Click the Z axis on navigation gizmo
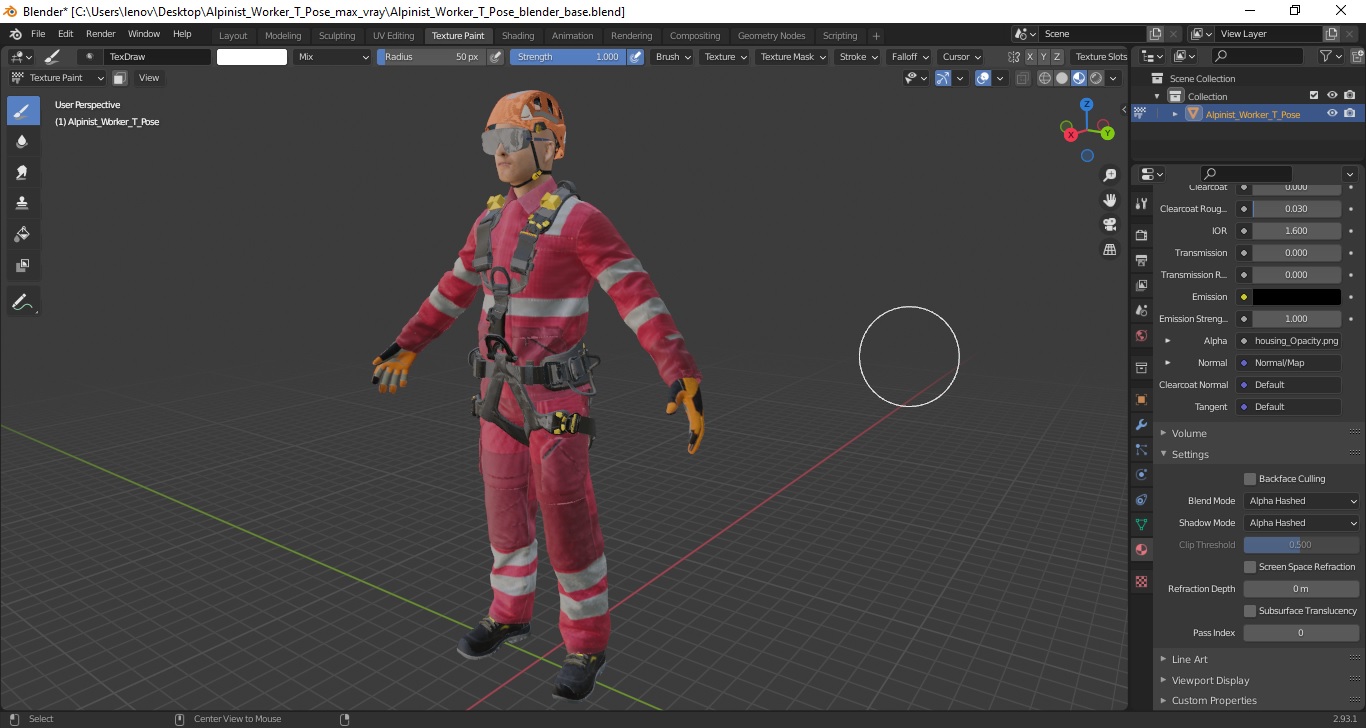This screenshot has height=728, width=1366. 1087,104
